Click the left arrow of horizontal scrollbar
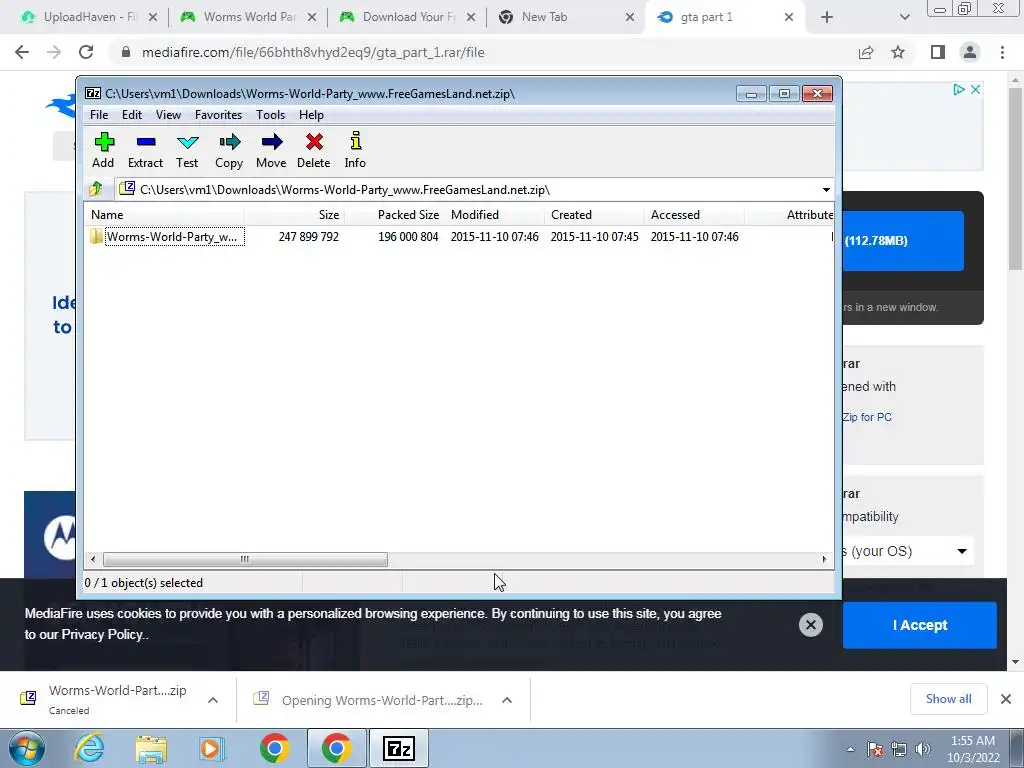The height and width of the screenshot is (768, 1024). [93, 560]
